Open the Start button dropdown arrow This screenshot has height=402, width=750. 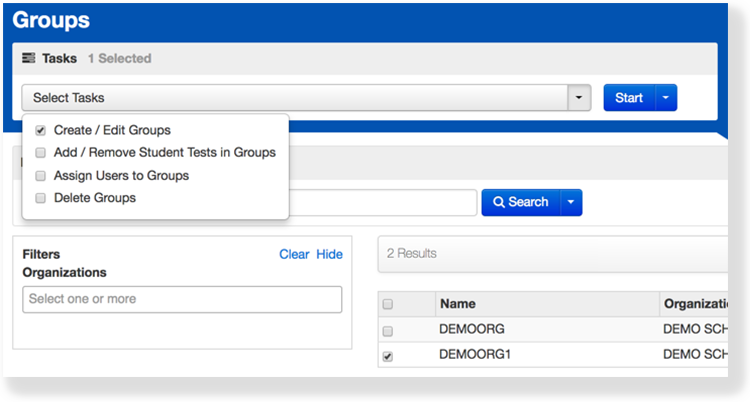pos(667,98)
